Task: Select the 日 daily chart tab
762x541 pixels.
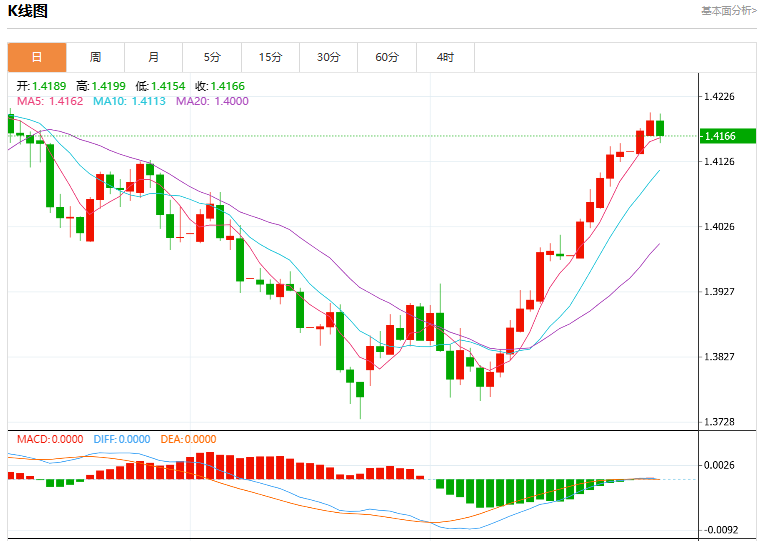Action: coord(37,57)
